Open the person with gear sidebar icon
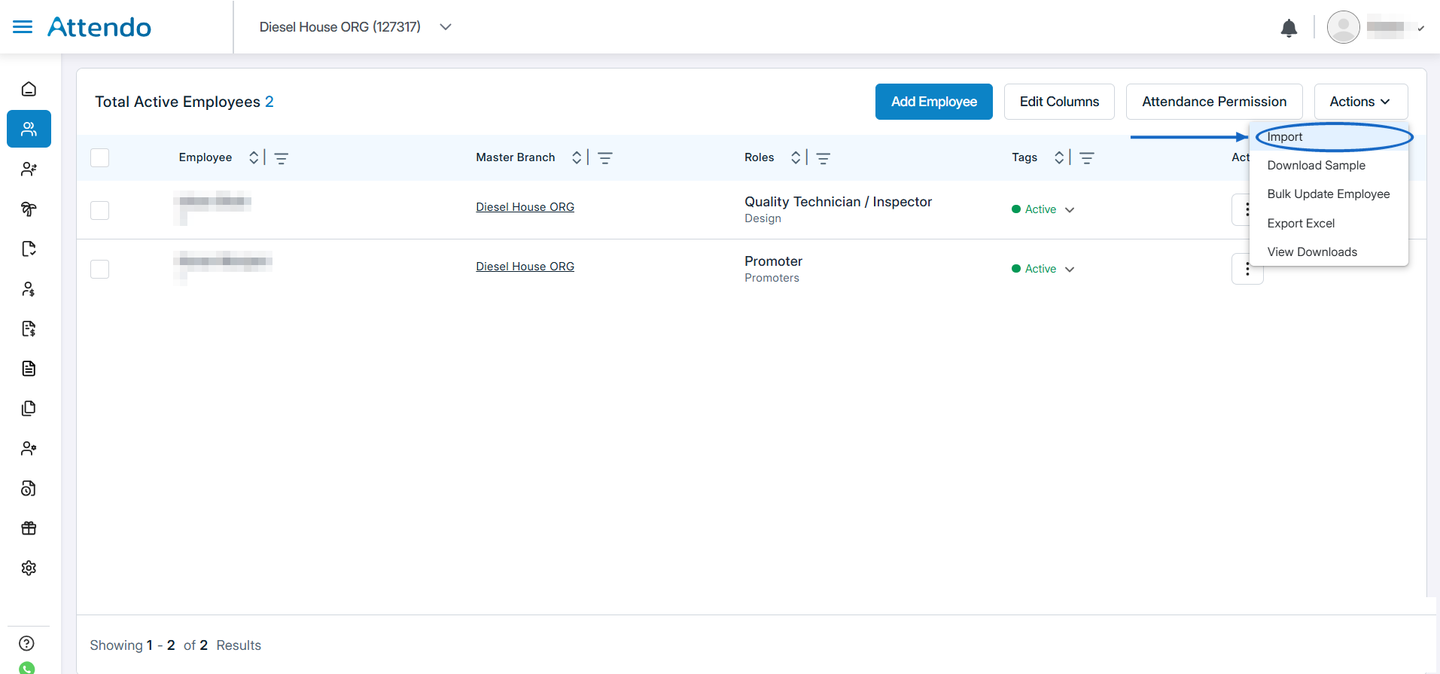 pos(29,448)
